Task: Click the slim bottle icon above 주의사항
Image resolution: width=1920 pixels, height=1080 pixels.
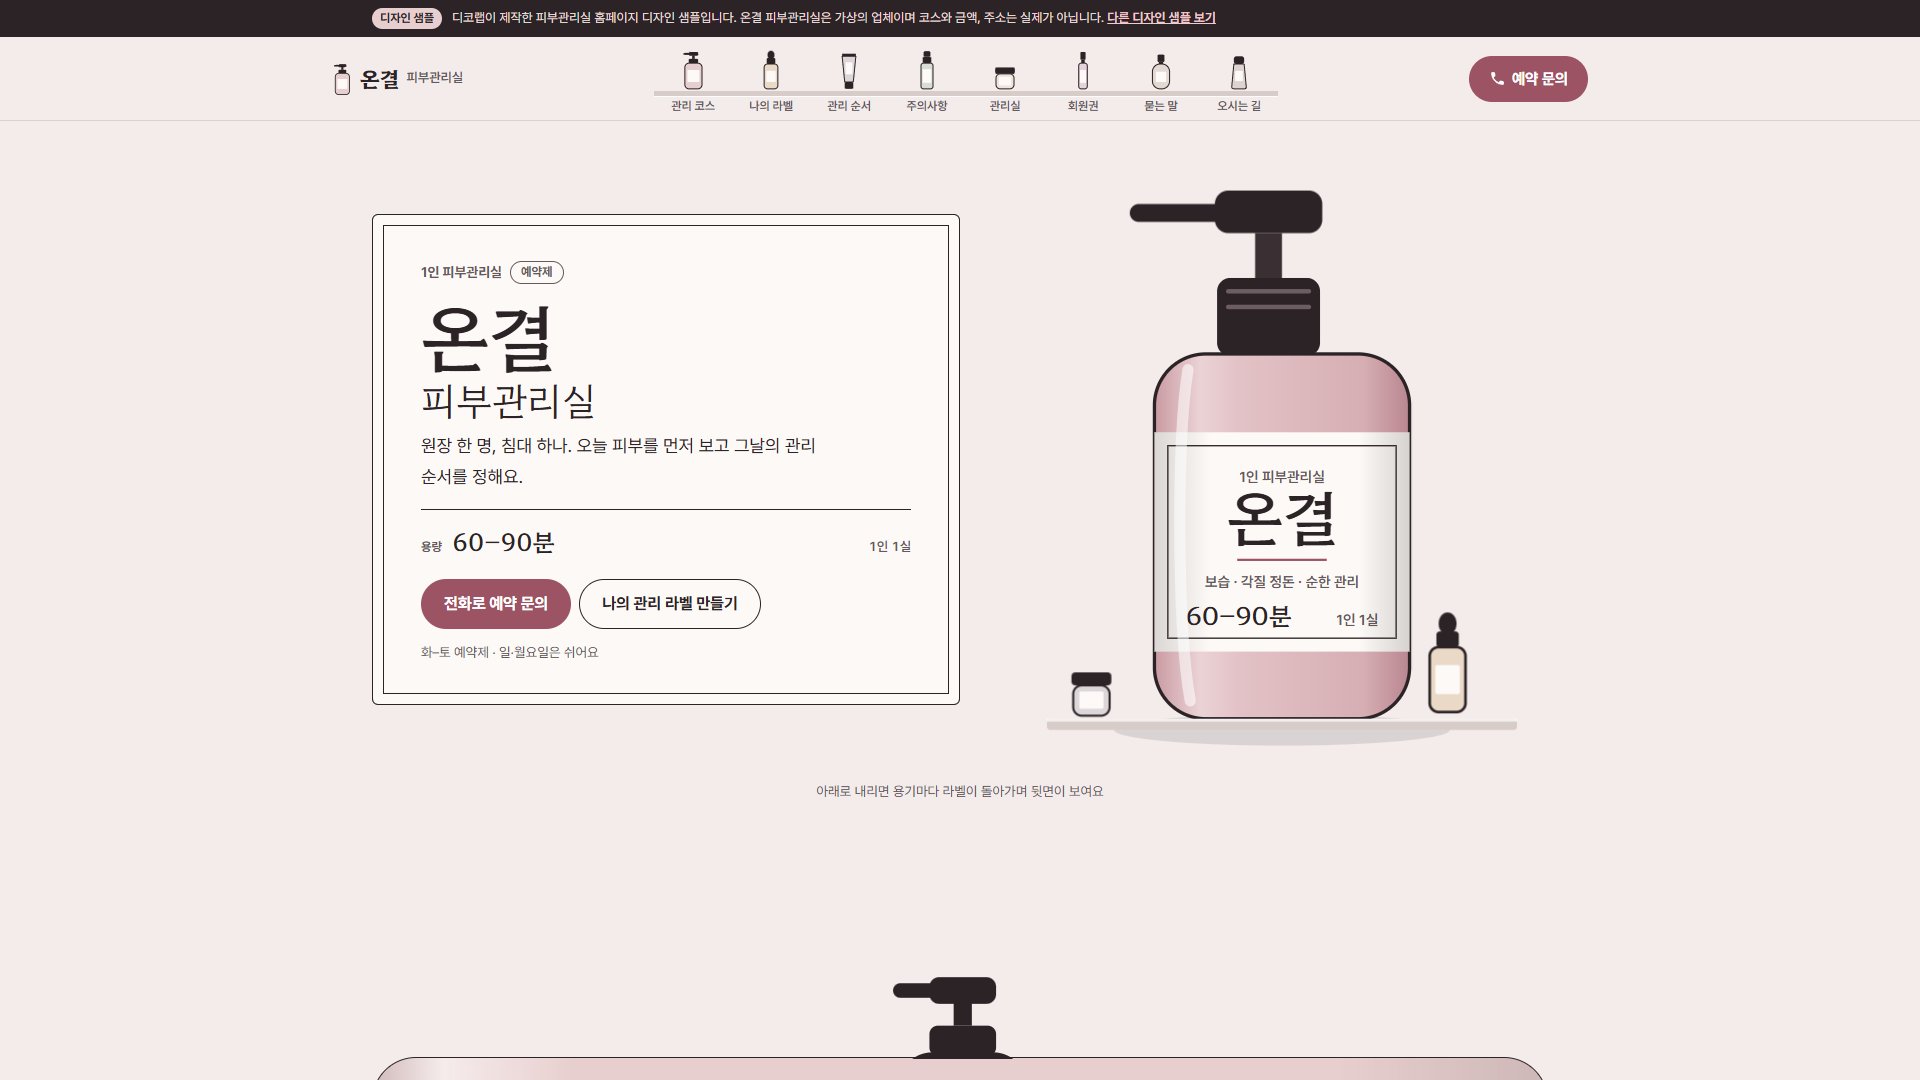Action: click(x=926, y=71)
